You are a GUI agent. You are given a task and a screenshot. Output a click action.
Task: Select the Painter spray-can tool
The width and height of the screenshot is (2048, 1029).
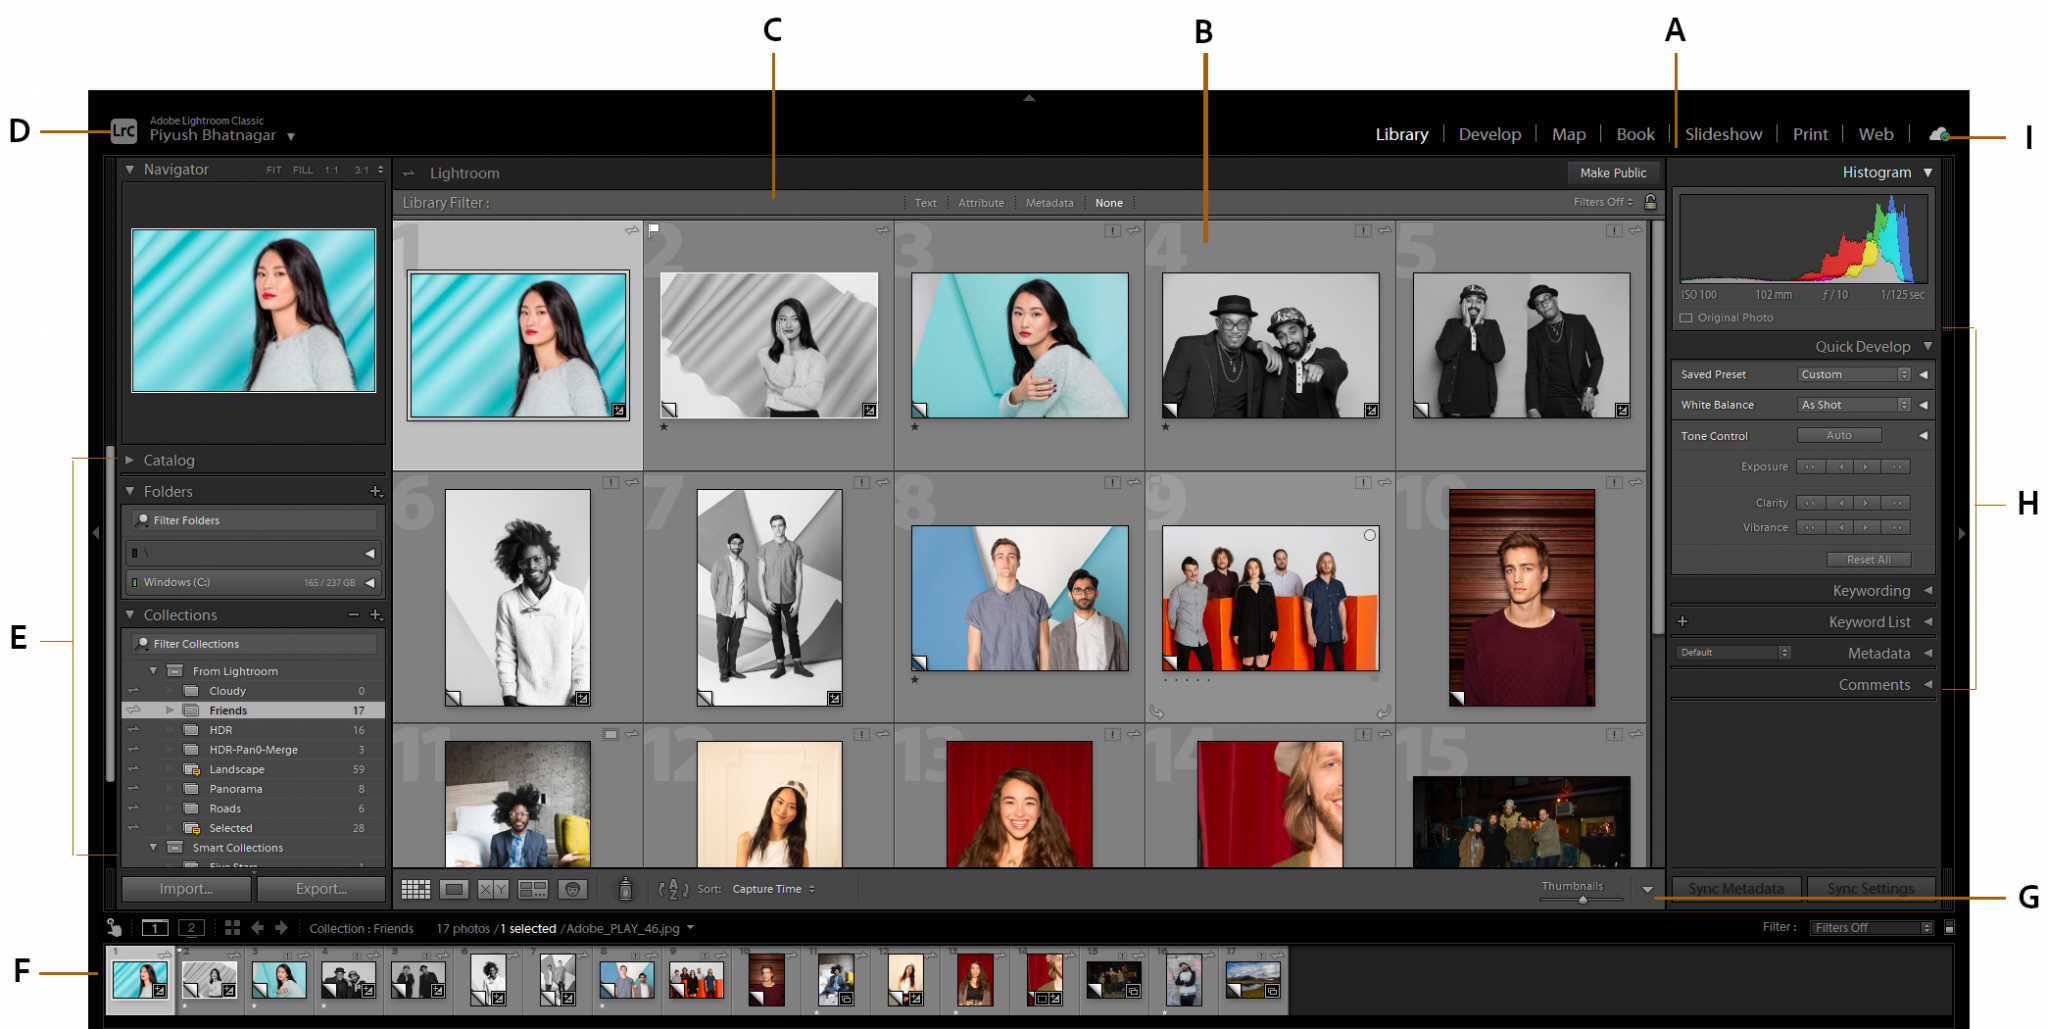[626, 889]
